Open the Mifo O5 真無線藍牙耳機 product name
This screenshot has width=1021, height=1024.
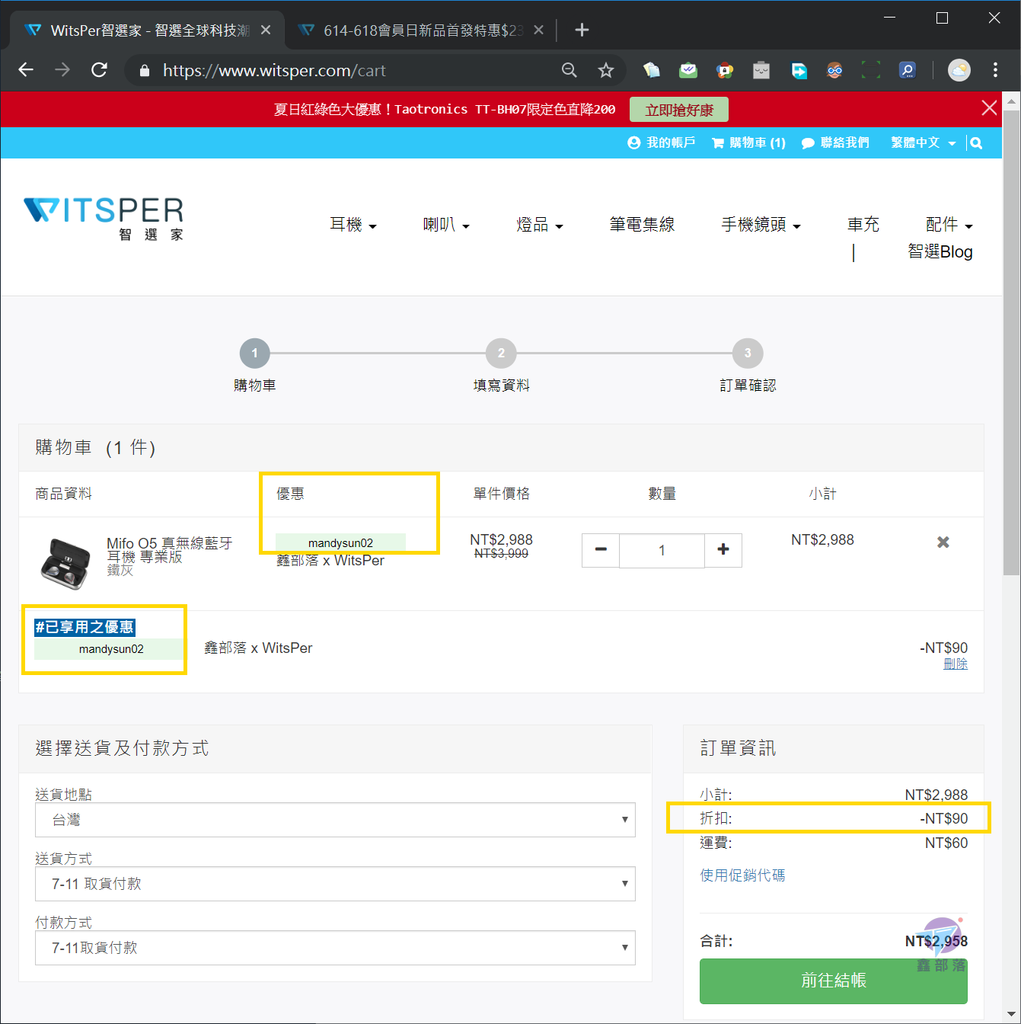point(169,550)
